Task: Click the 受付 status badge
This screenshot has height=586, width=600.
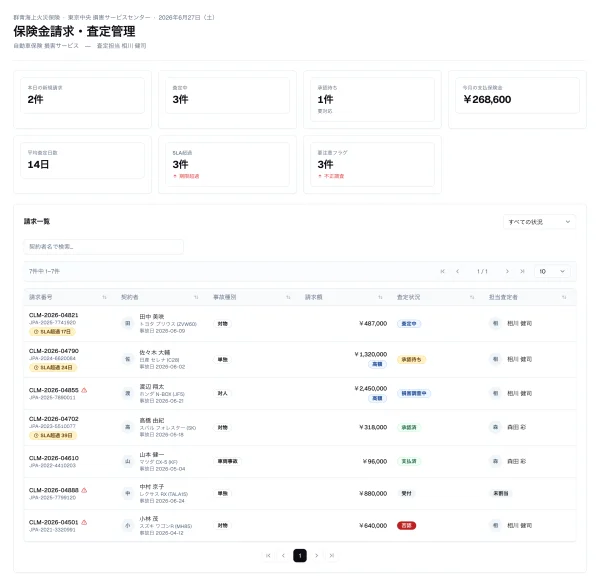Action: tap(406, 493)
